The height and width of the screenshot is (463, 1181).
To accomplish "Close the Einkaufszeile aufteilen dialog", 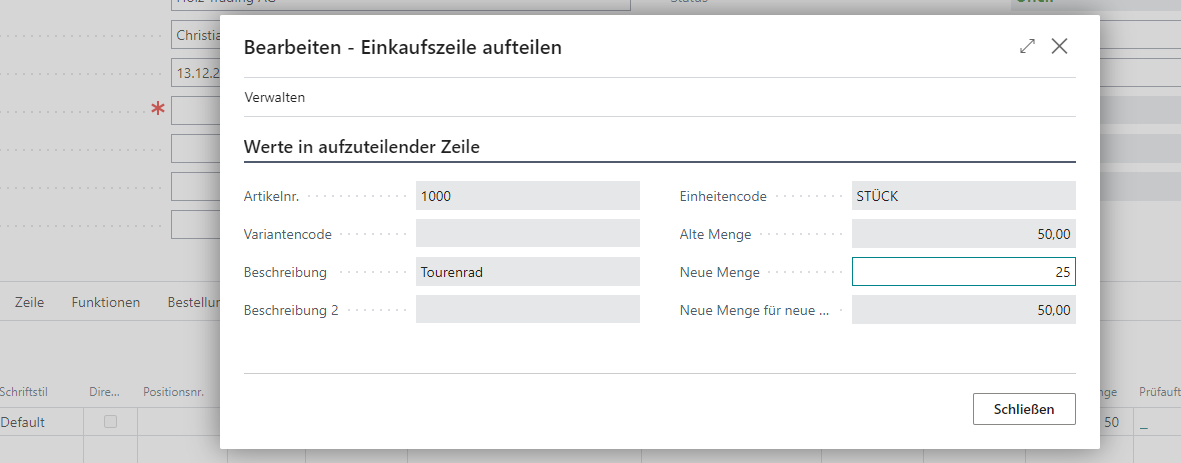I will pyautogui.click(x=1059, y=47).
